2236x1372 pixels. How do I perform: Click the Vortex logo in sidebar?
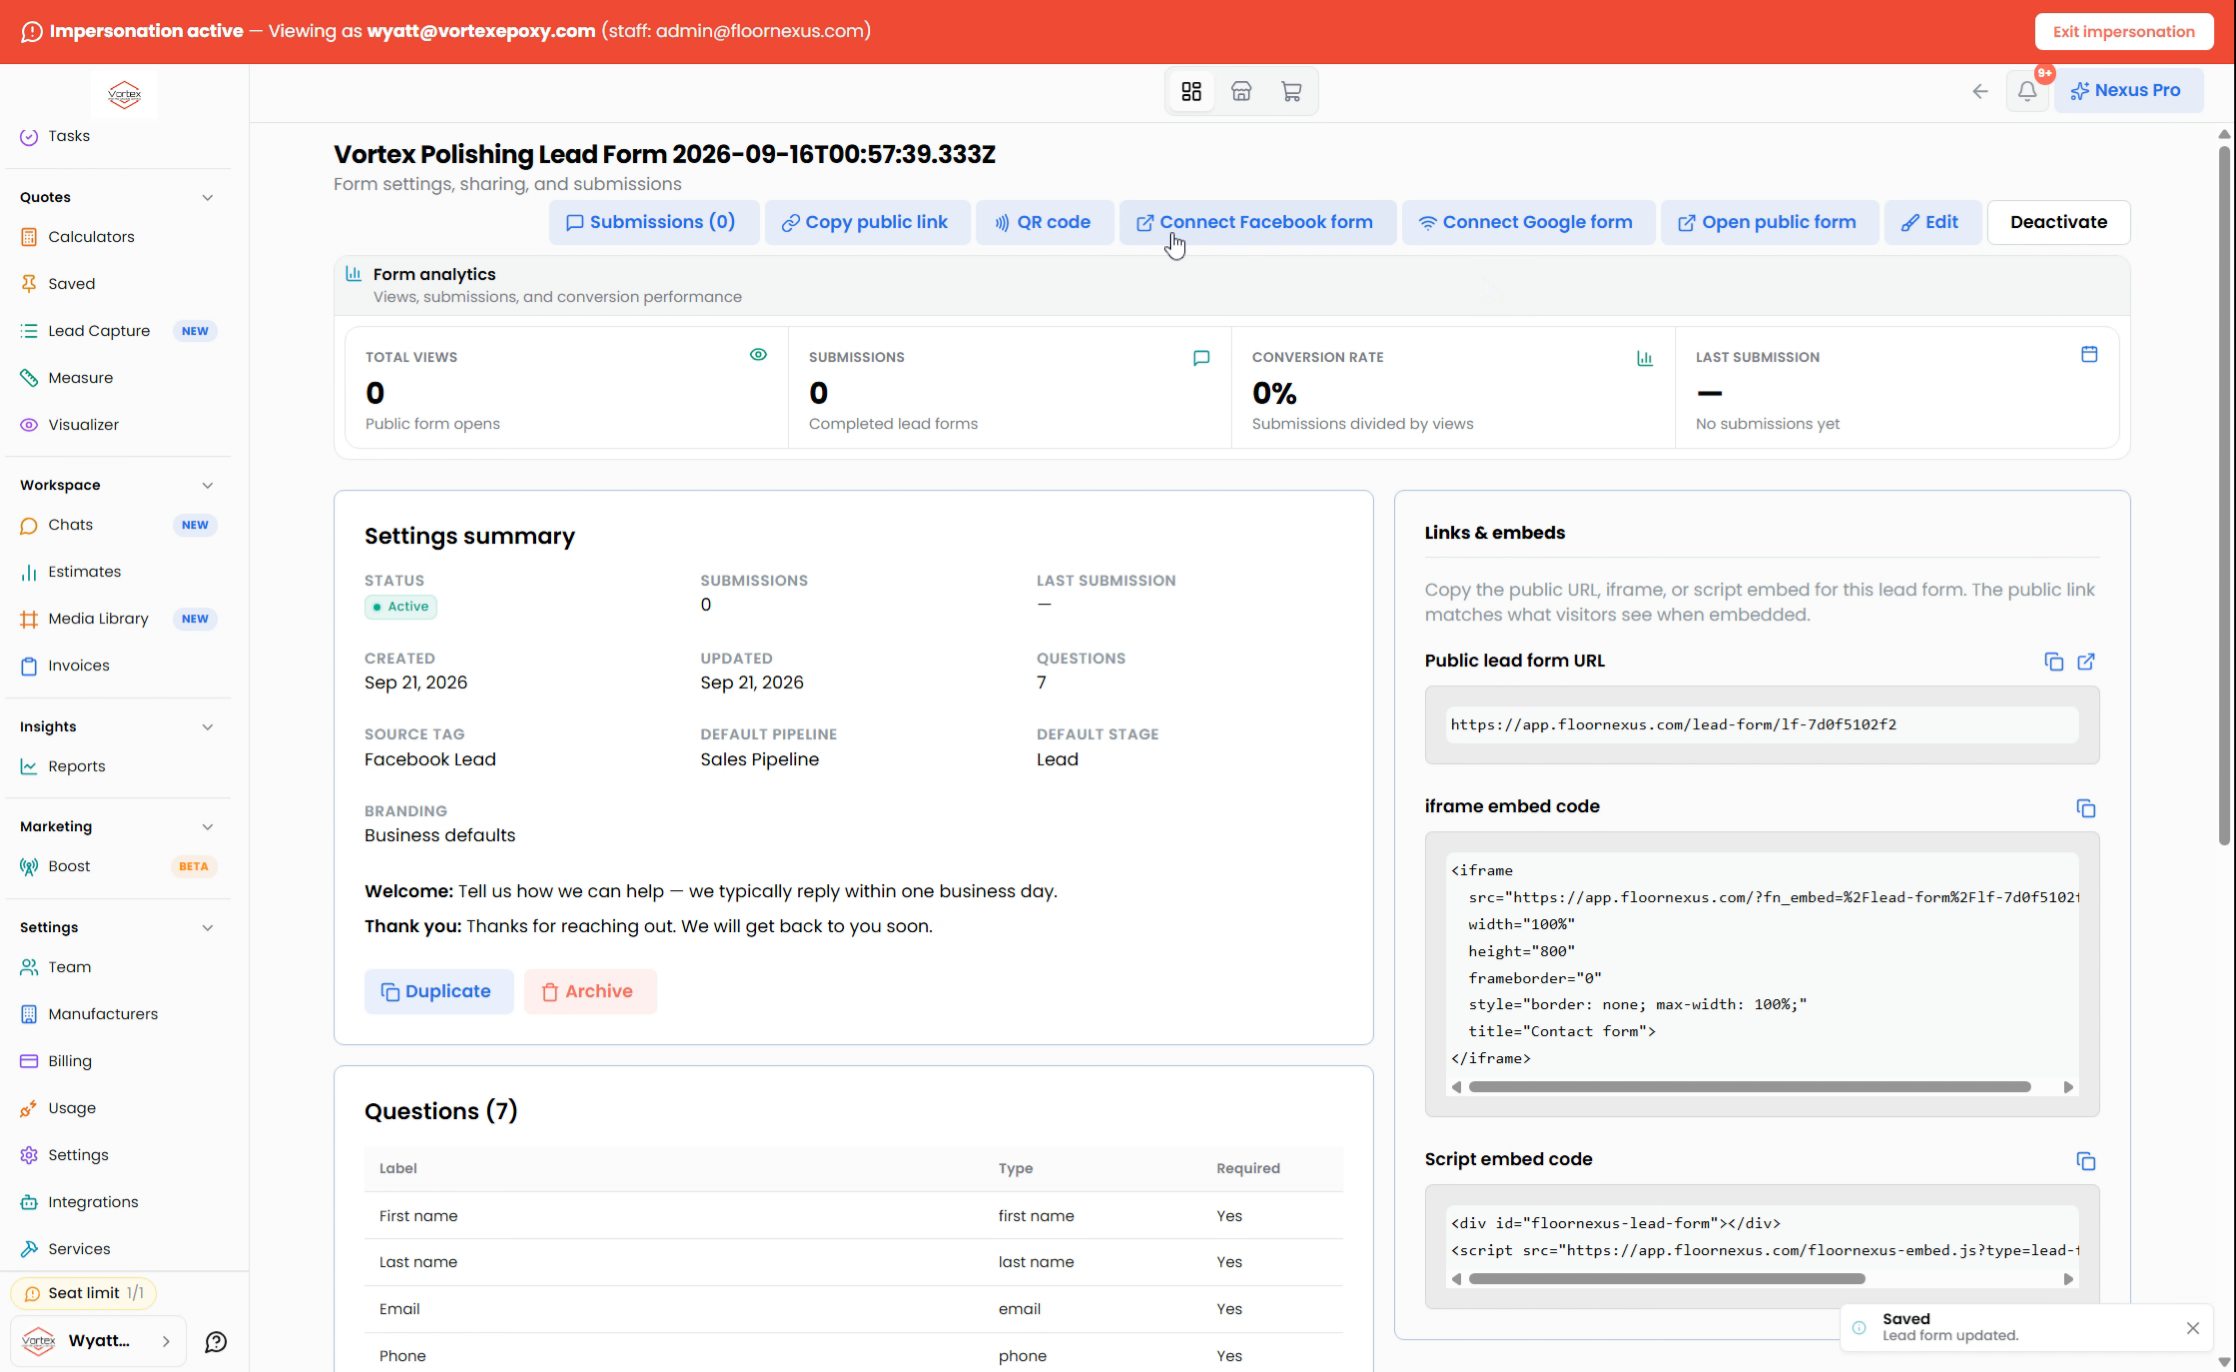pyautogui.click(x=124, y=95)
